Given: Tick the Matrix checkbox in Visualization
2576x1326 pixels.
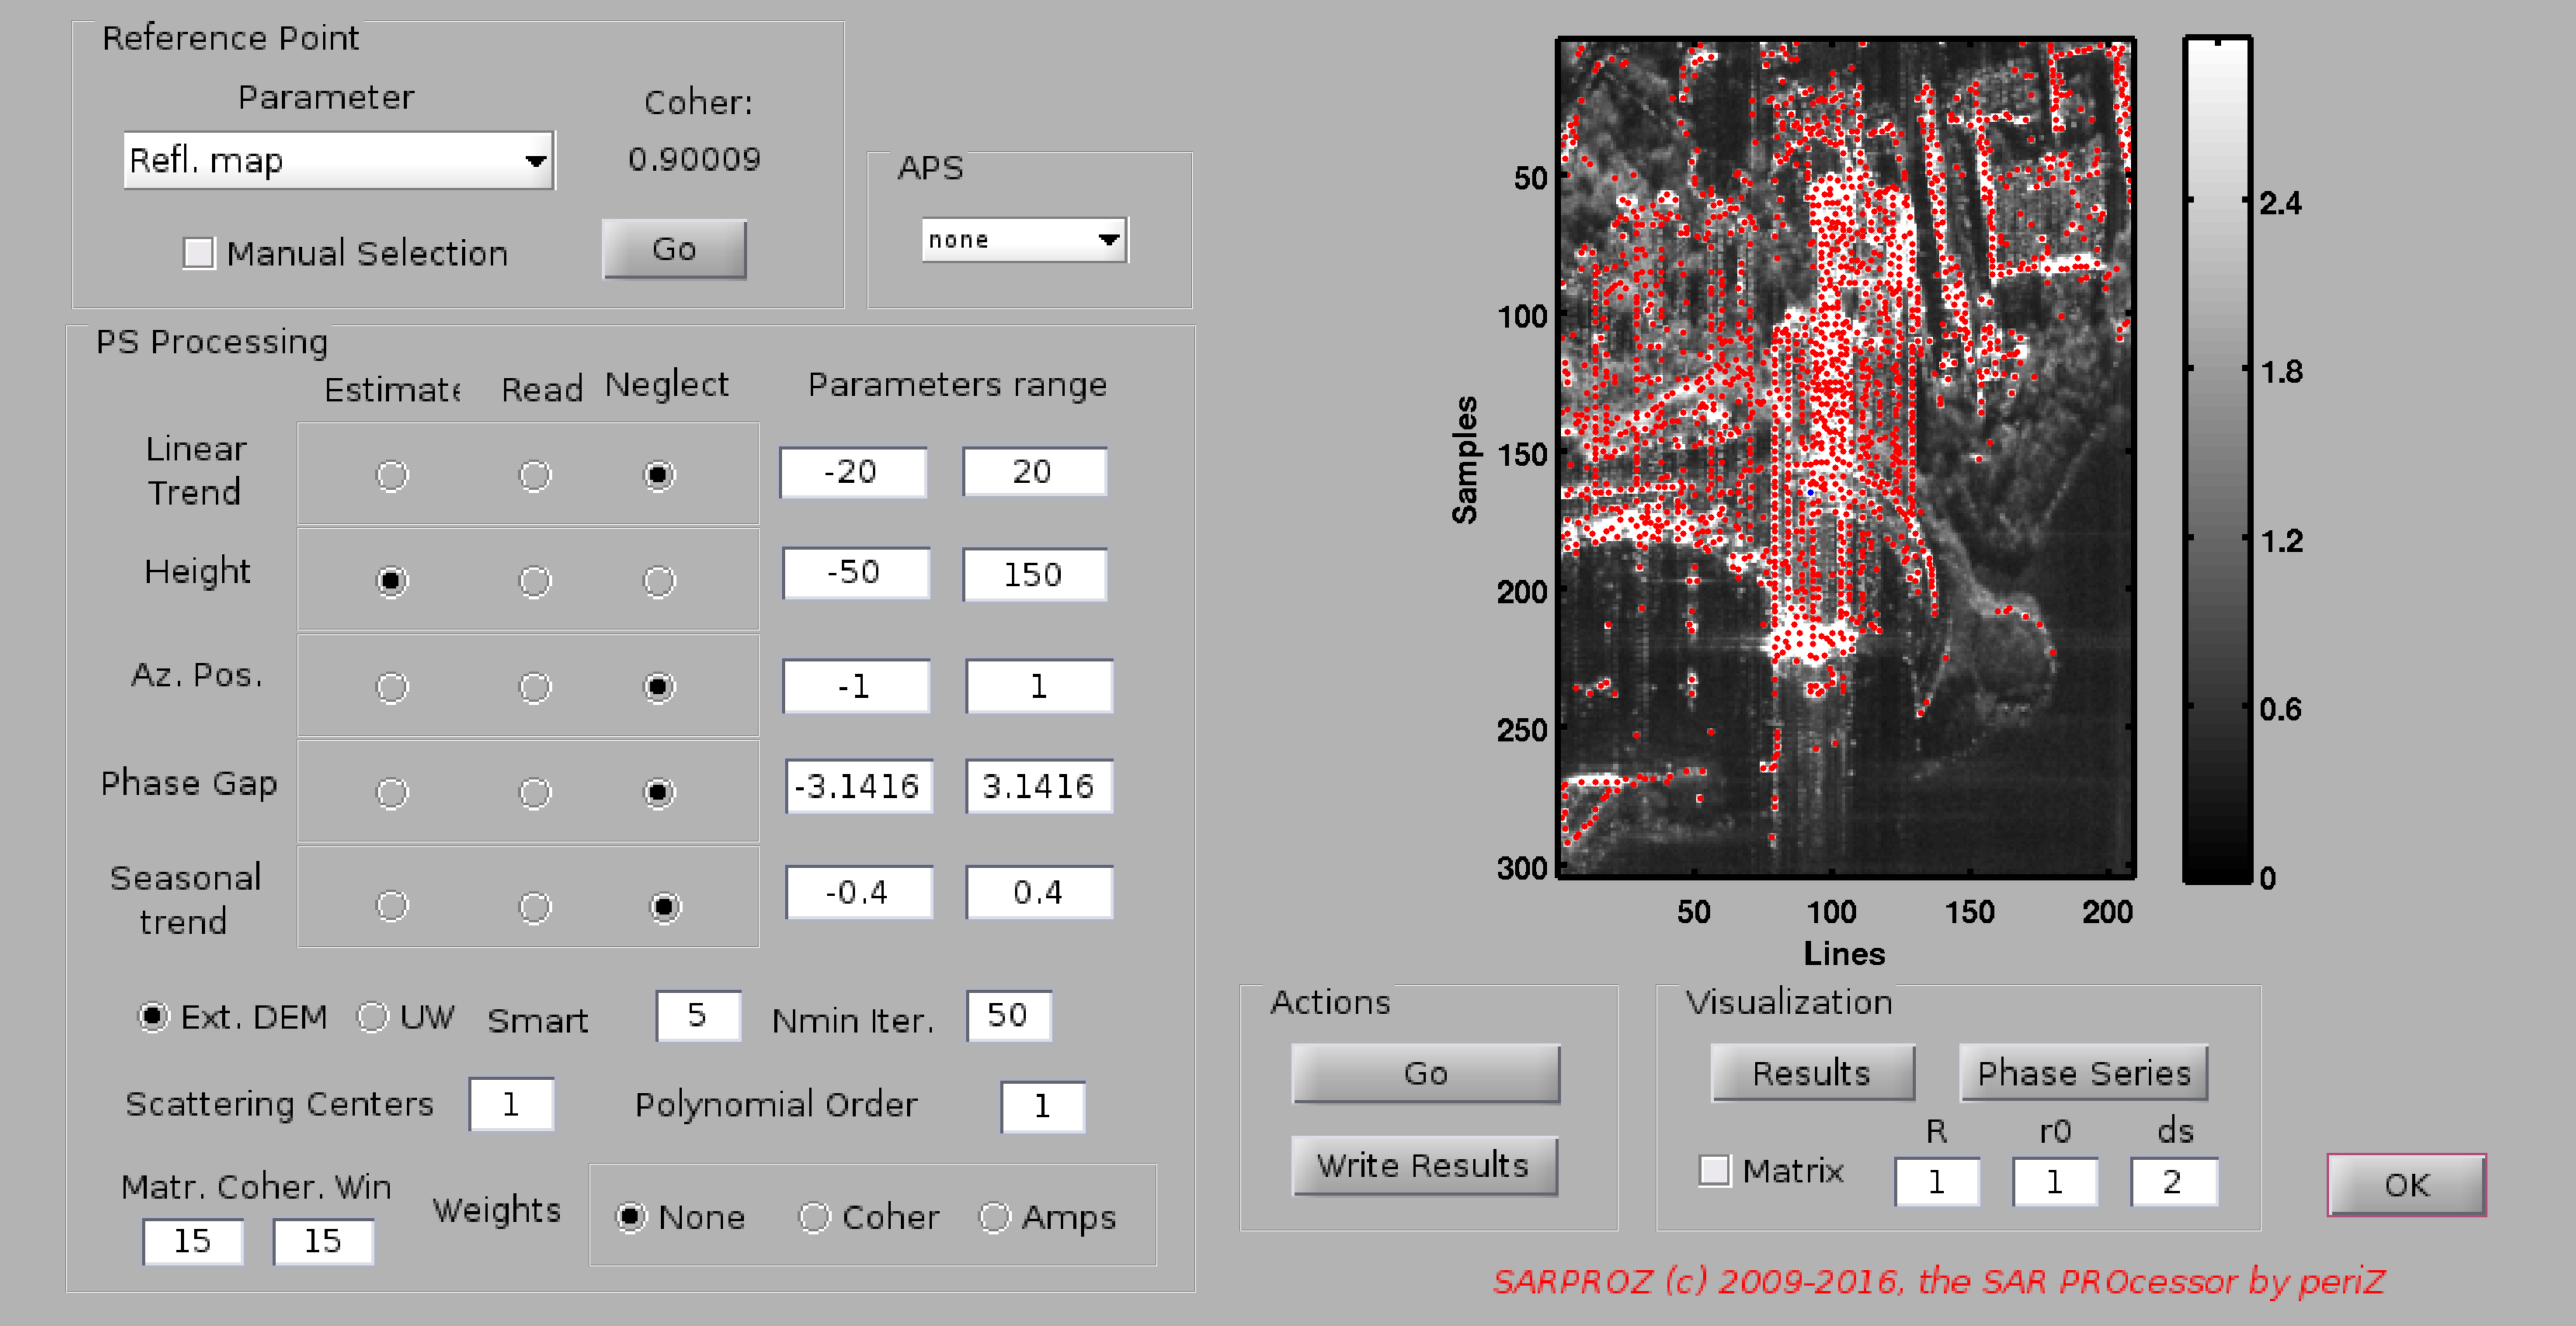Looking at the screenshot, I should pos(1714,1170).
